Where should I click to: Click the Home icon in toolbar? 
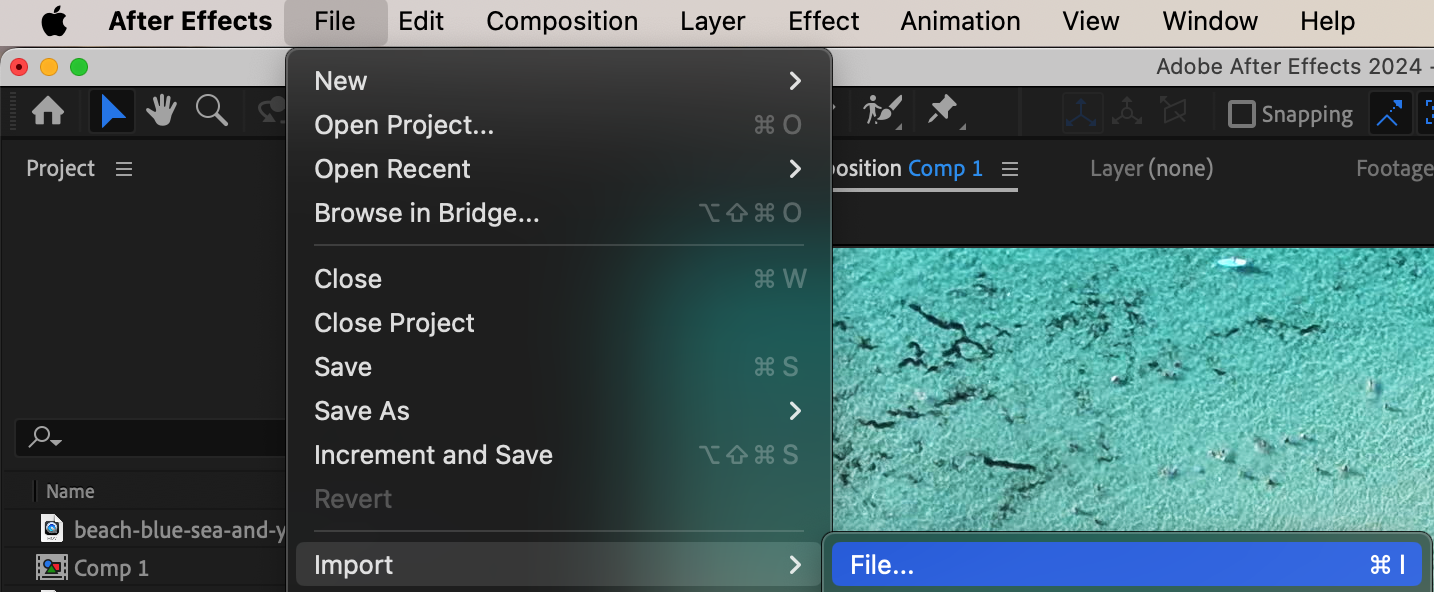pos(48,112)
